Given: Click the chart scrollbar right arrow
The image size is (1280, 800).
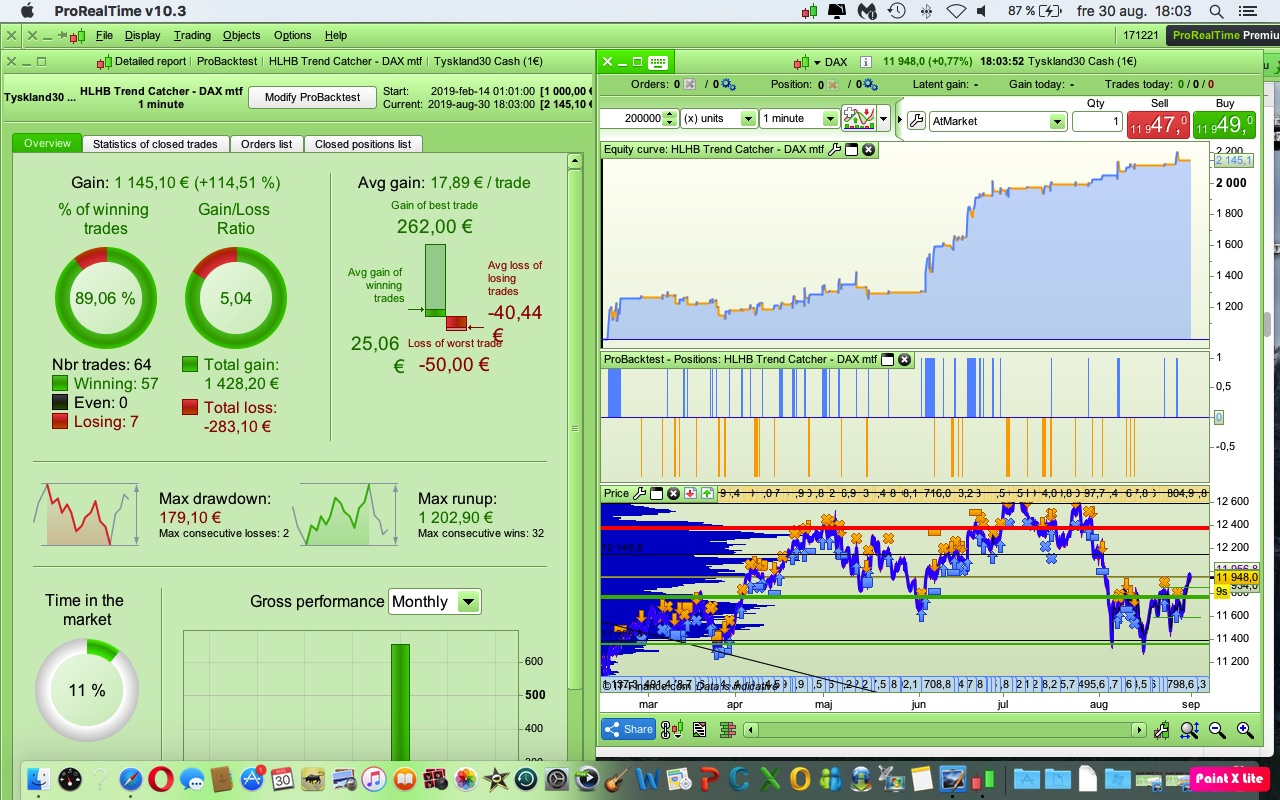Looking at the screenshot, I should [1139, 730].
